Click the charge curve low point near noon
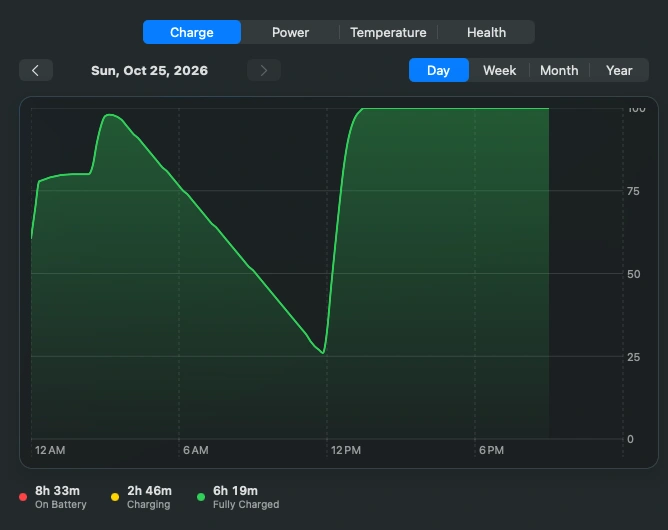Screen dimensions: 668x530 click(x=323, y=353)
